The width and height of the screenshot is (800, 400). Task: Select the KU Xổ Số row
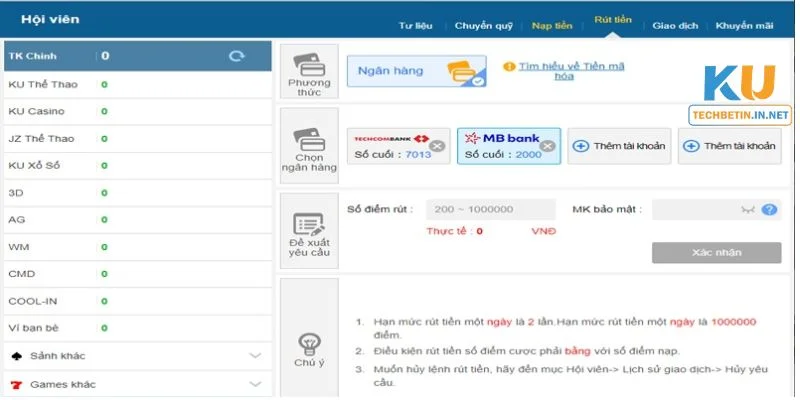[x=138, y=166]
